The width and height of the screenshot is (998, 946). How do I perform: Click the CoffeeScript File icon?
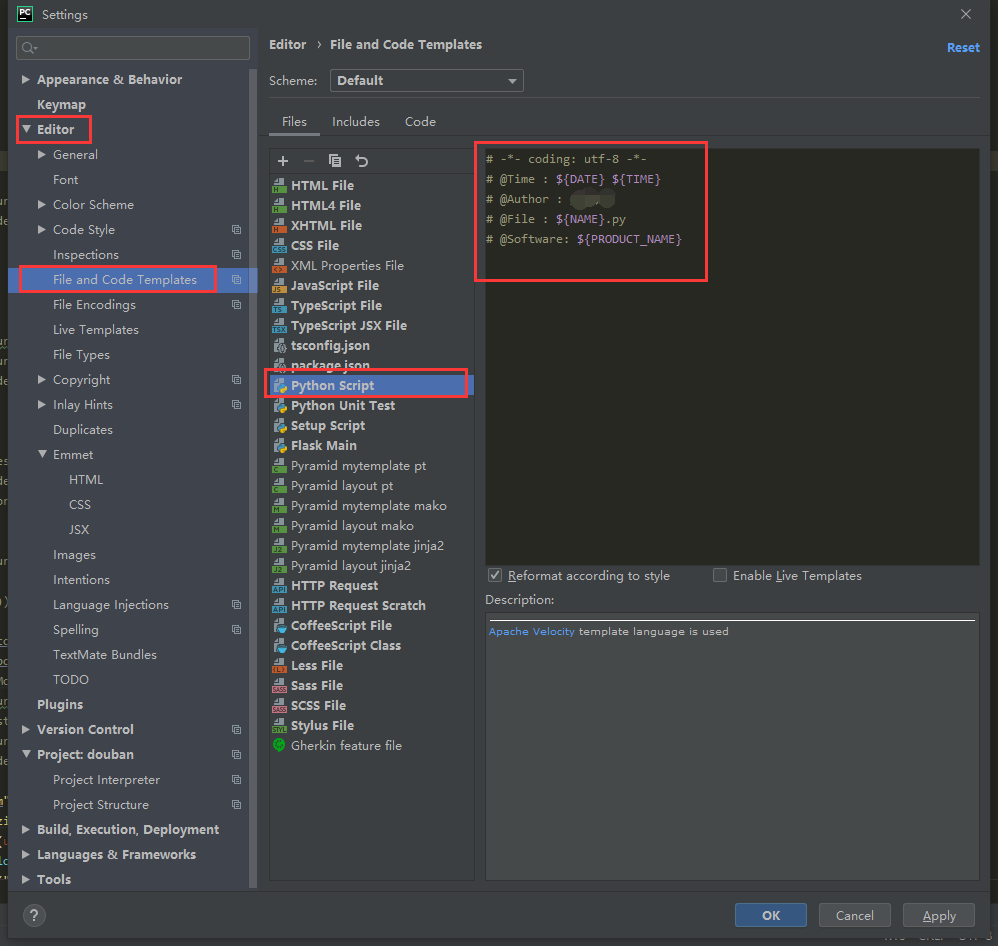click(x=279, y=626)
